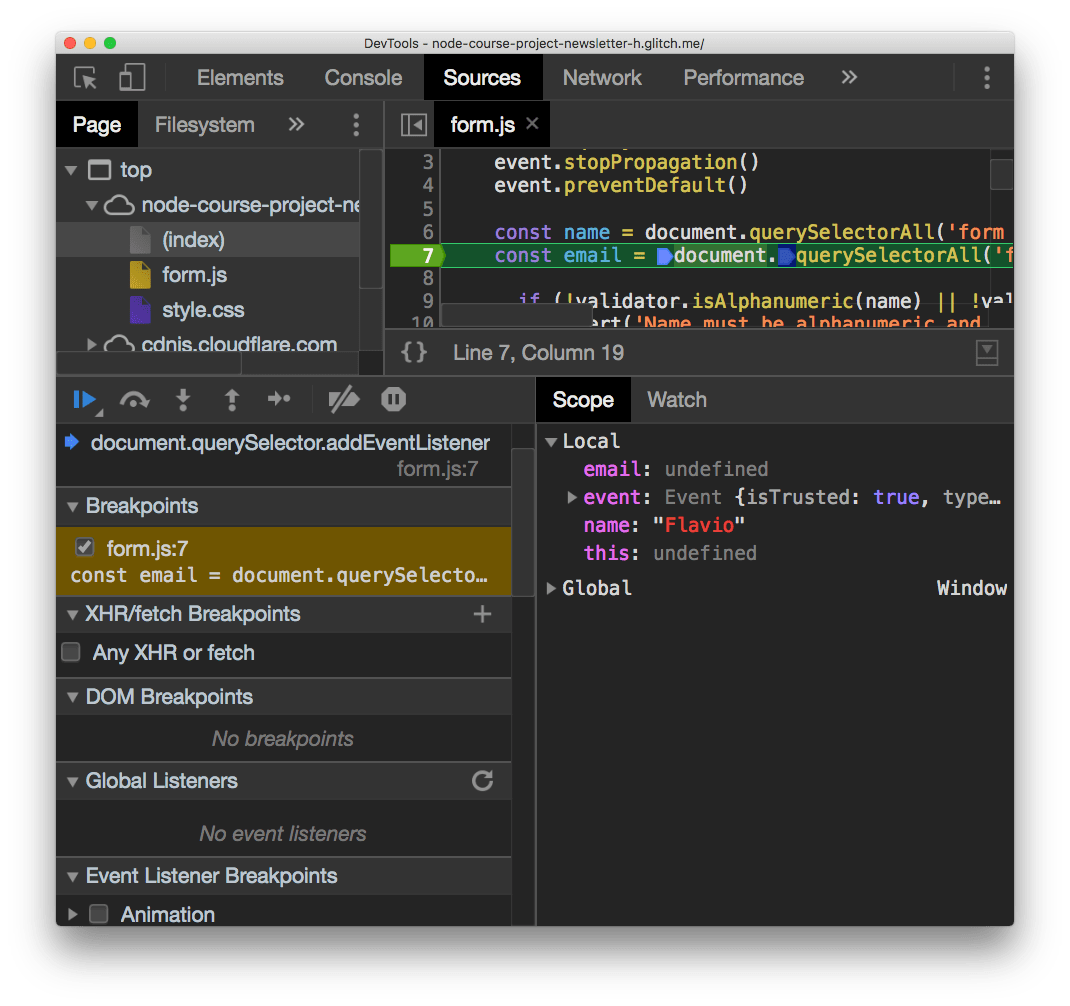This screenshot has width=1070, height=1006.
Task: Expand the Global scope section
Action: click(x=551, y=588)
